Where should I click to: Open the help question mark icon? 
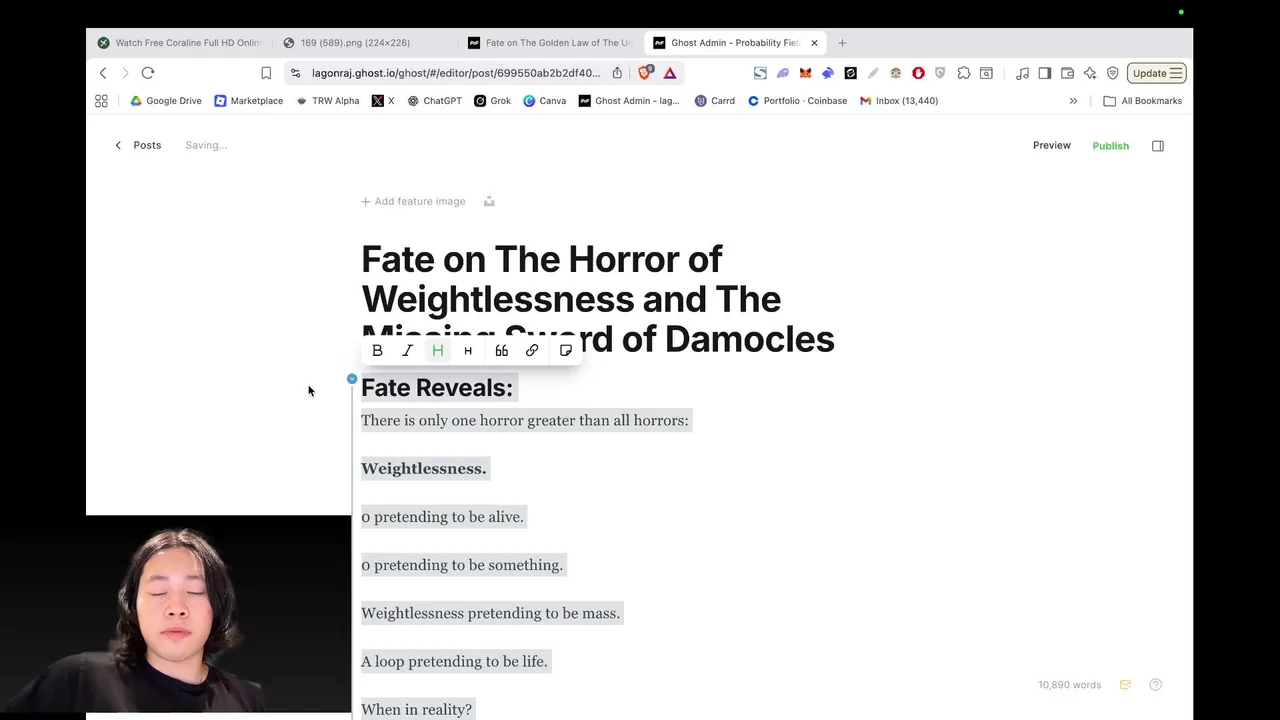[1156, 685]
